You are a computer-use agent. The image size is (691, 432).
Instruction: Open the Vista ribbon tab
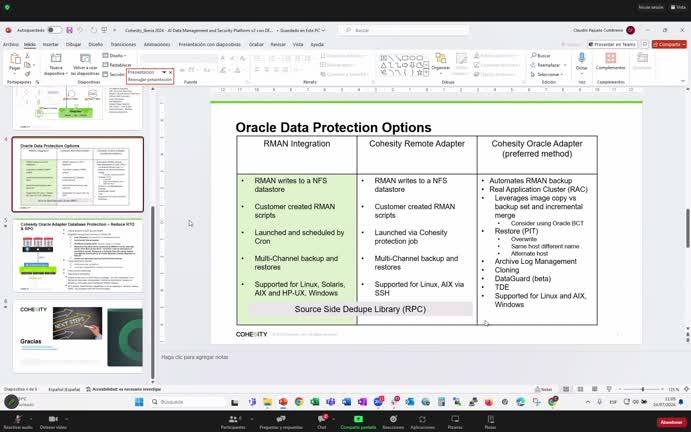[x=298, y=45]
